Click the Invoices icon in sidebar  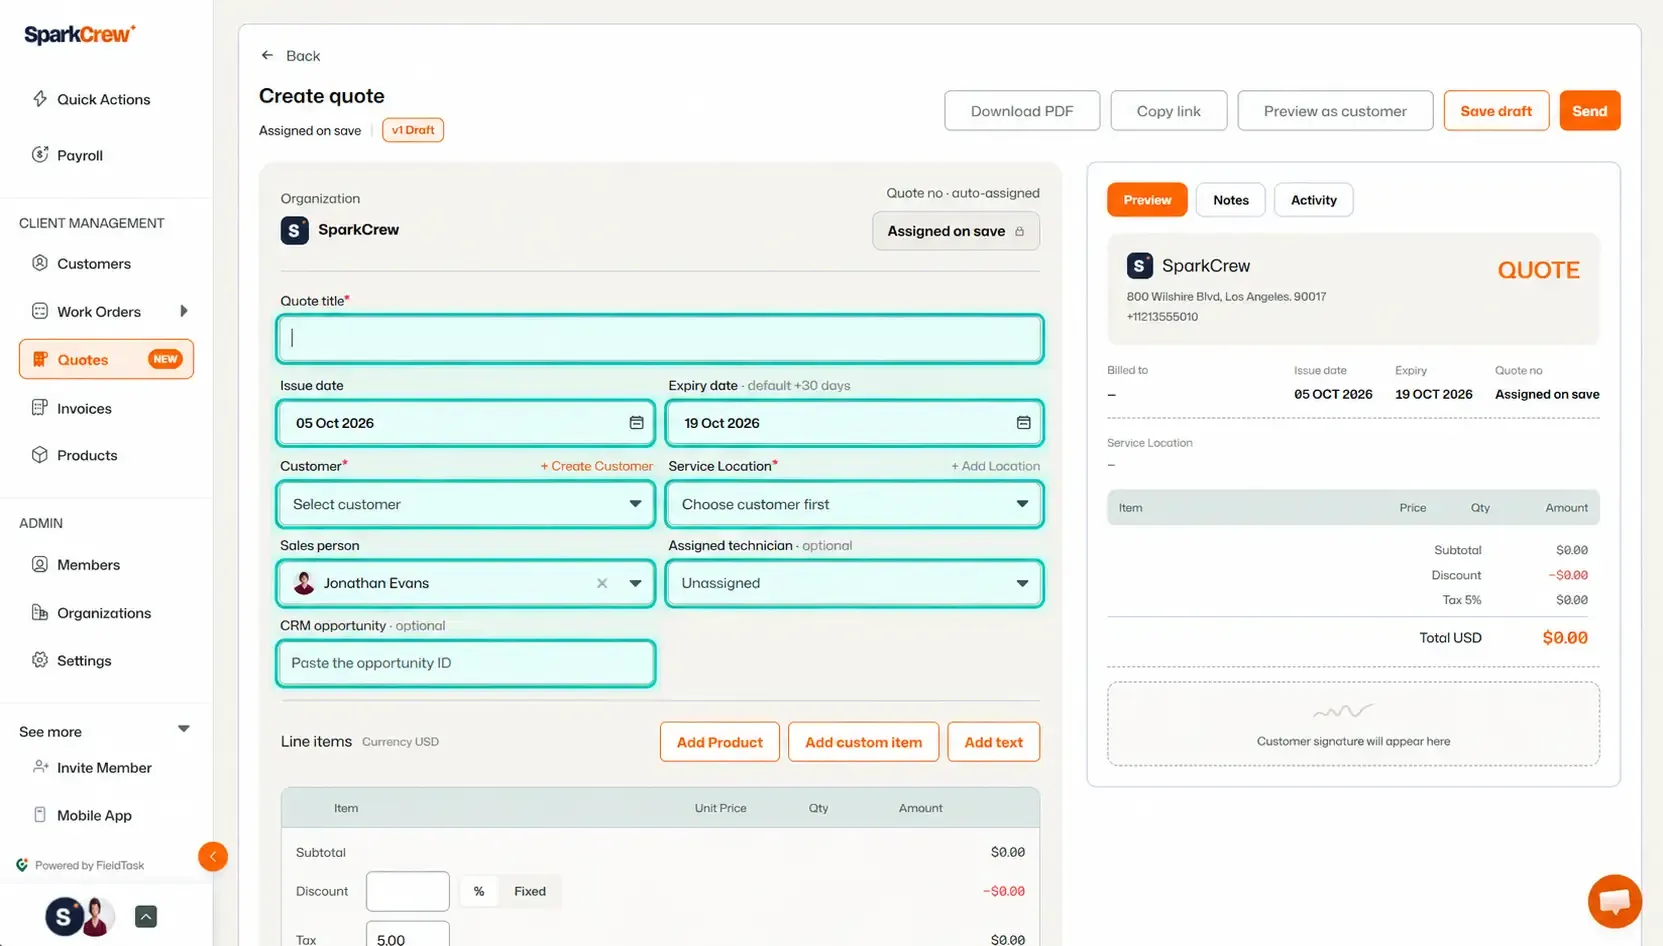(x=40, y=407)
